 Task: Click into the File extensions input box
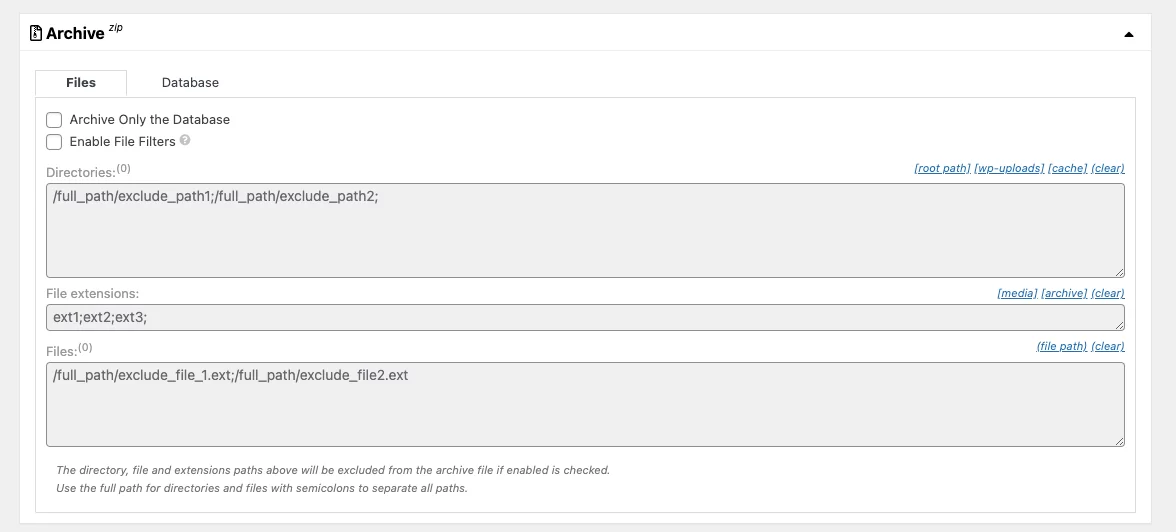pos(585,317)
